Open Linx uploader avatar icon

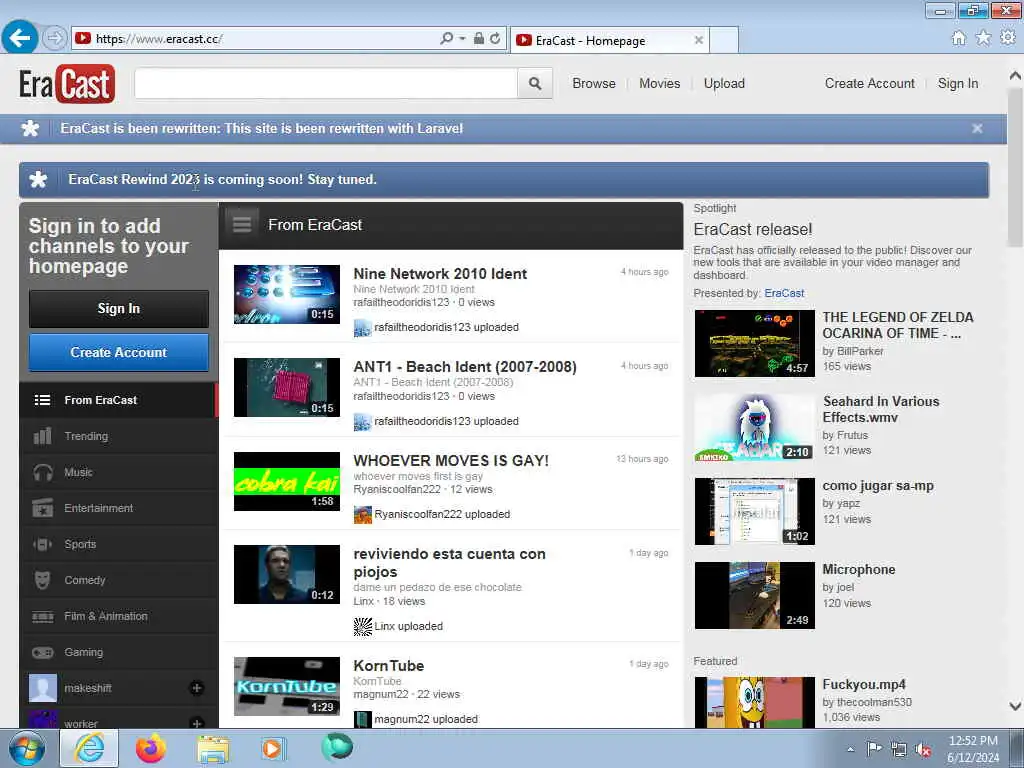[x=362, y=626]
